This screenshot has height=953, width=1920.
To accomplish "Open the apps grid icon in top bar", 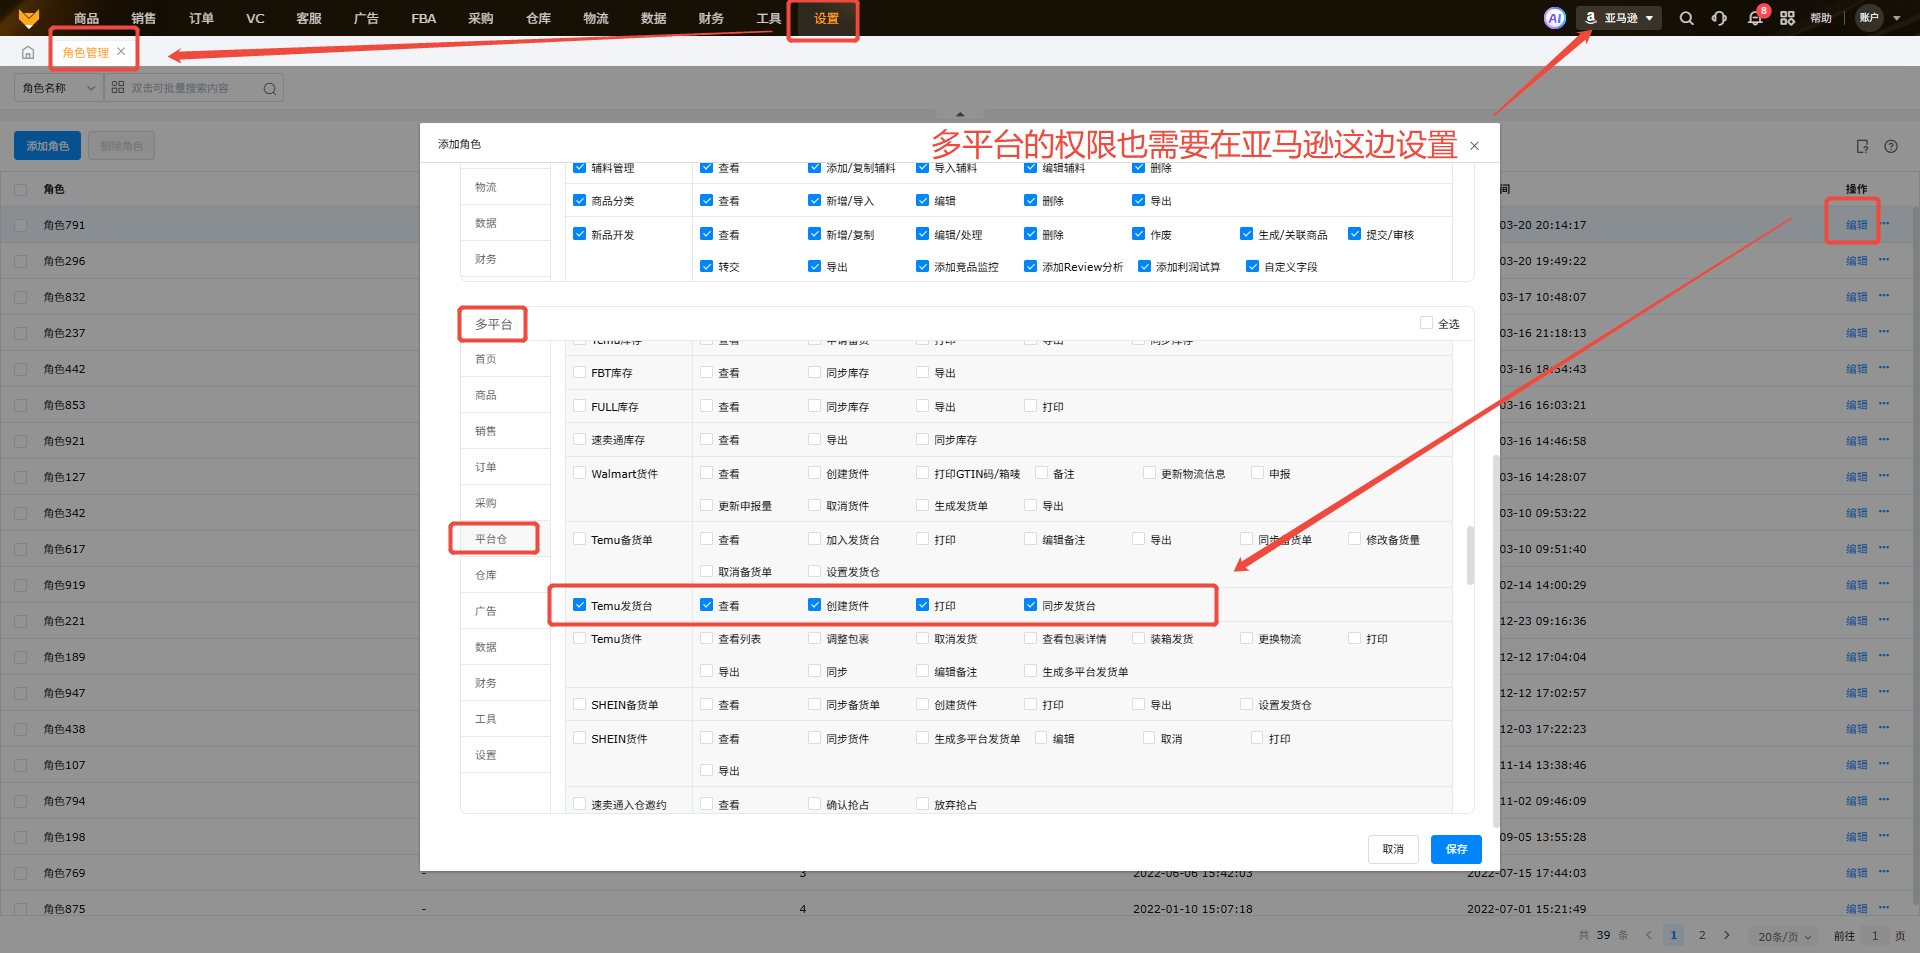I will (x=1787, y=18).
